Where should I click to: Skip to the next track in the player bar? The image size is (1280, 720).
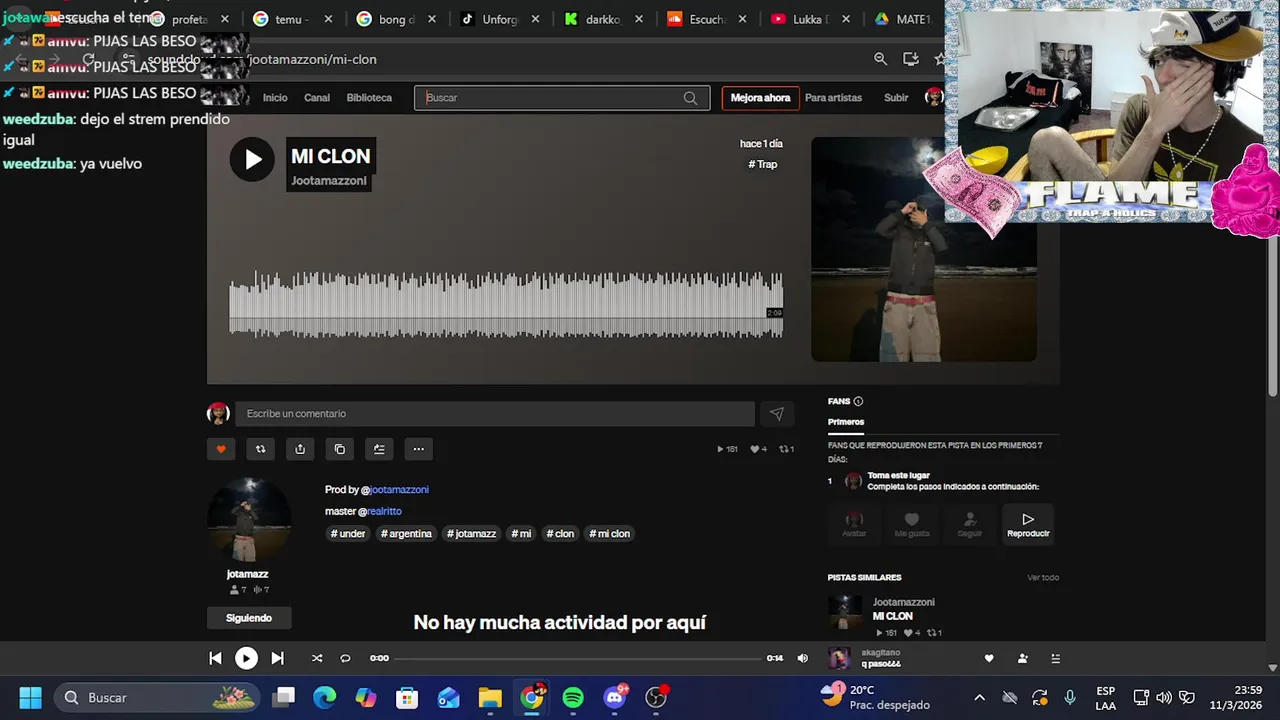277,658
